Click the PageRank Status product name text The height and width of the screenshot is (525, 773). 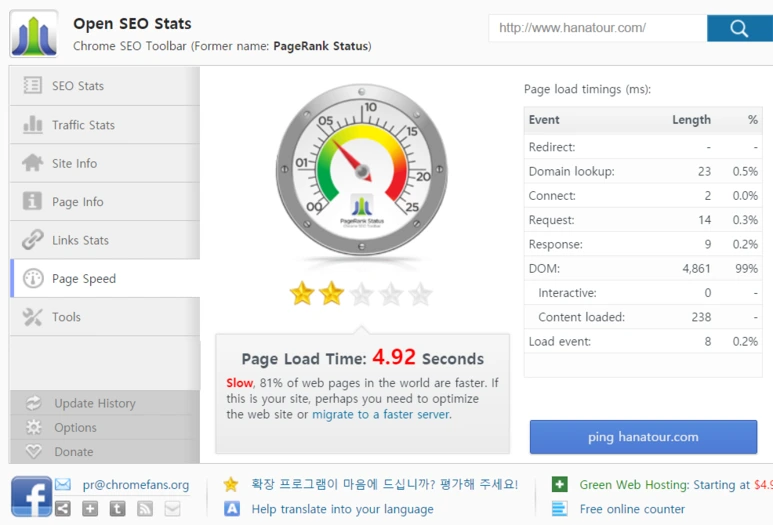(320, 46)
